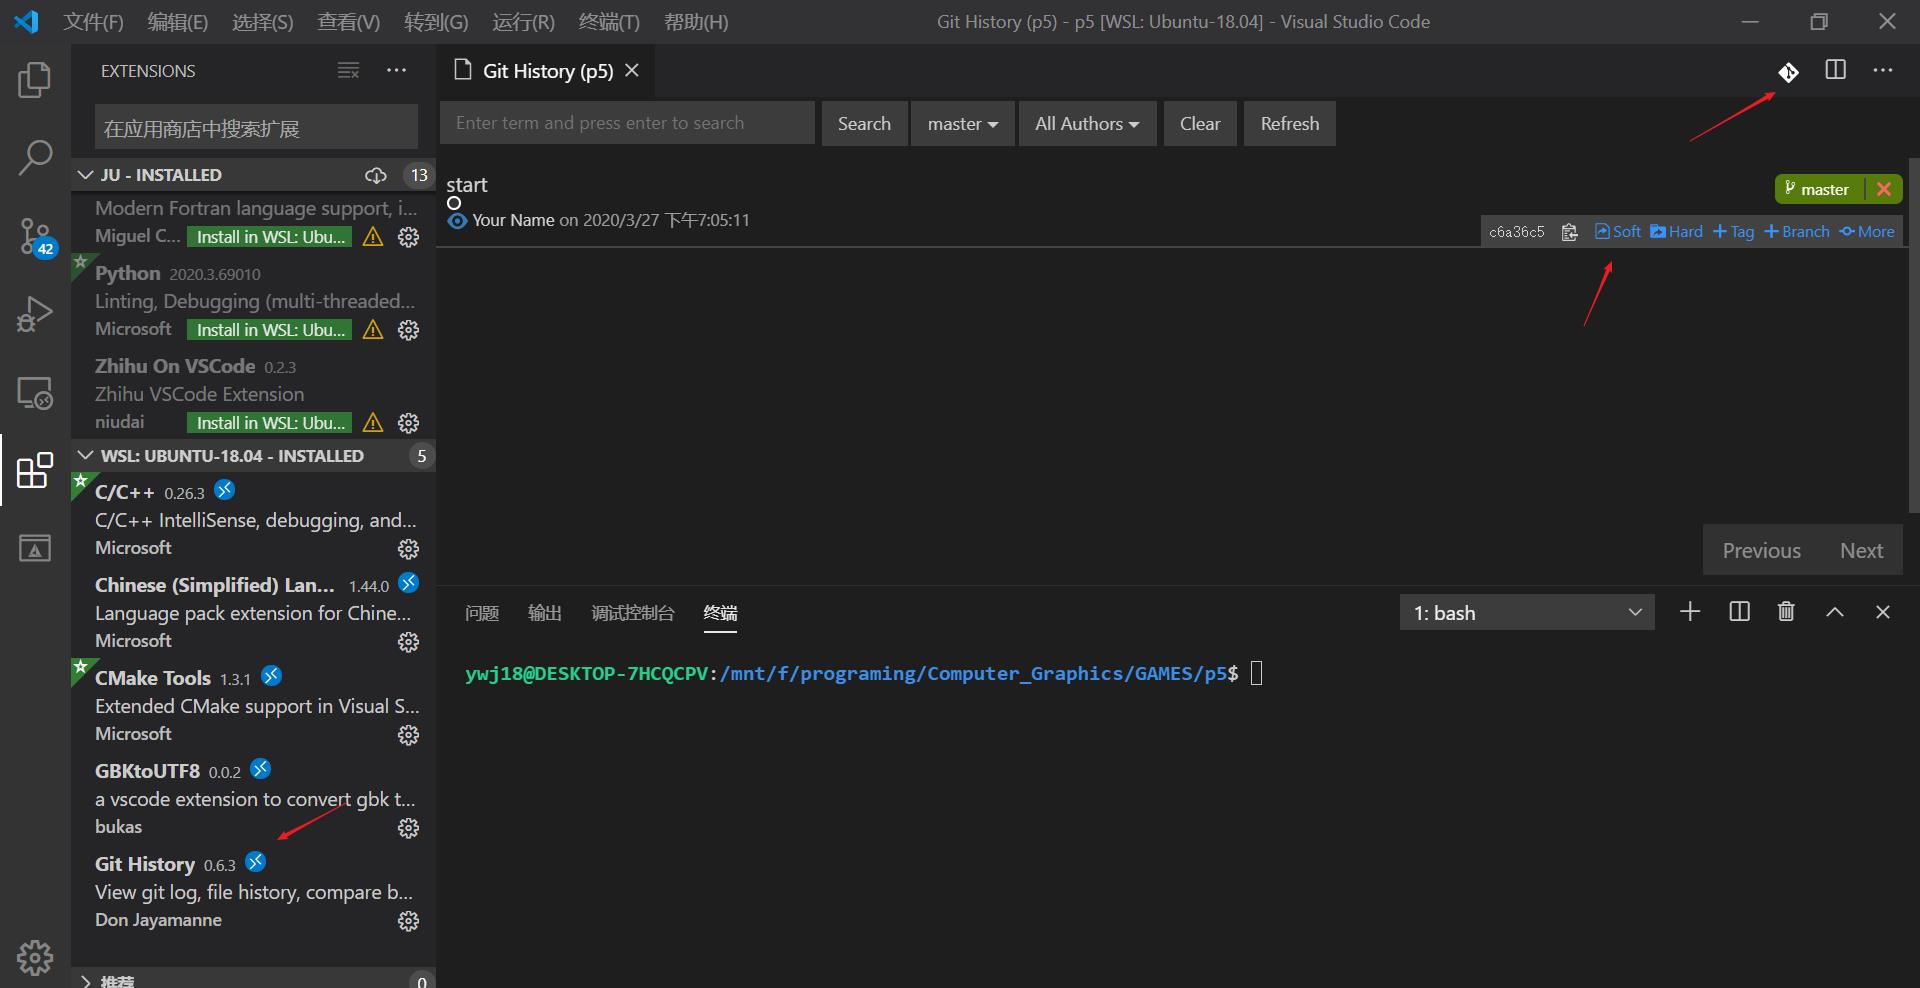This screenshot has width=1920, height=988.
Task: Click warning icon on Modern Fortran extension
Action: point(373,237)
